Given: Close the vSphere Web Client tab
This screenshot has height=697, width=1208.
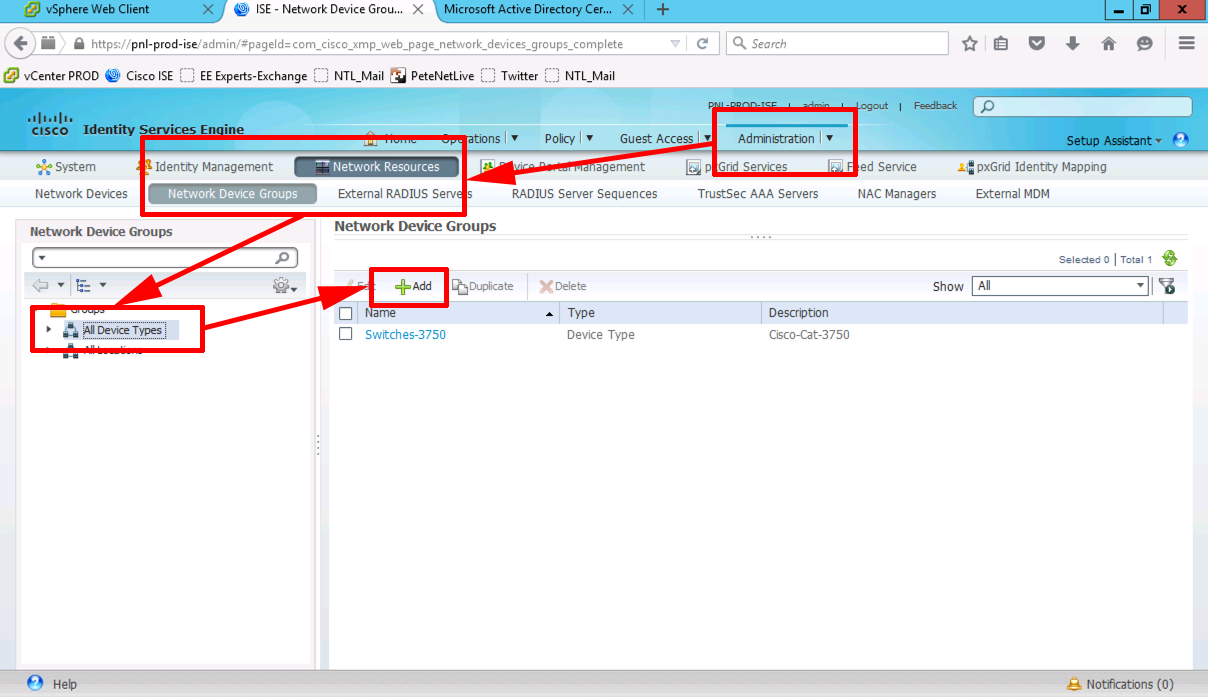Looking at the screenshot, I should pos(208,10).
